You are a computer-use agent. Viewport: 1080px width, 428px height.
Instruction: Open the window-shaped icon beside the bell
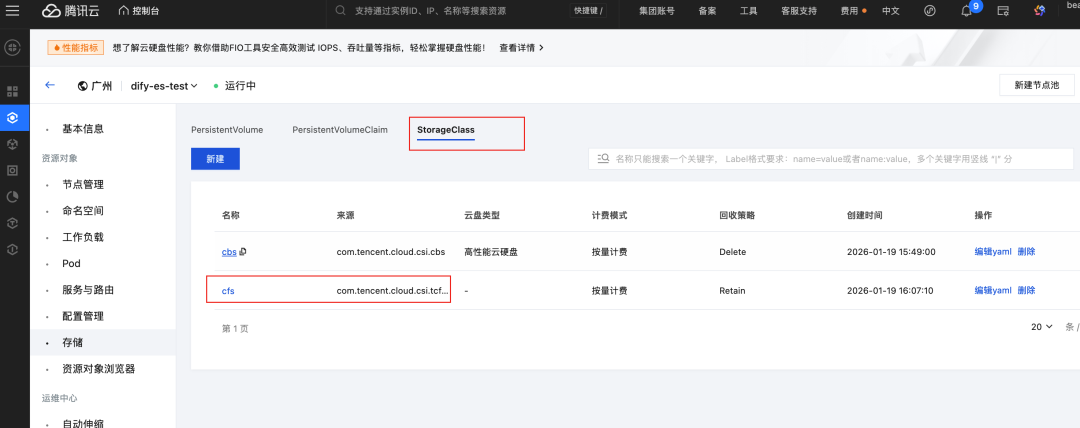coord(1004,11)
